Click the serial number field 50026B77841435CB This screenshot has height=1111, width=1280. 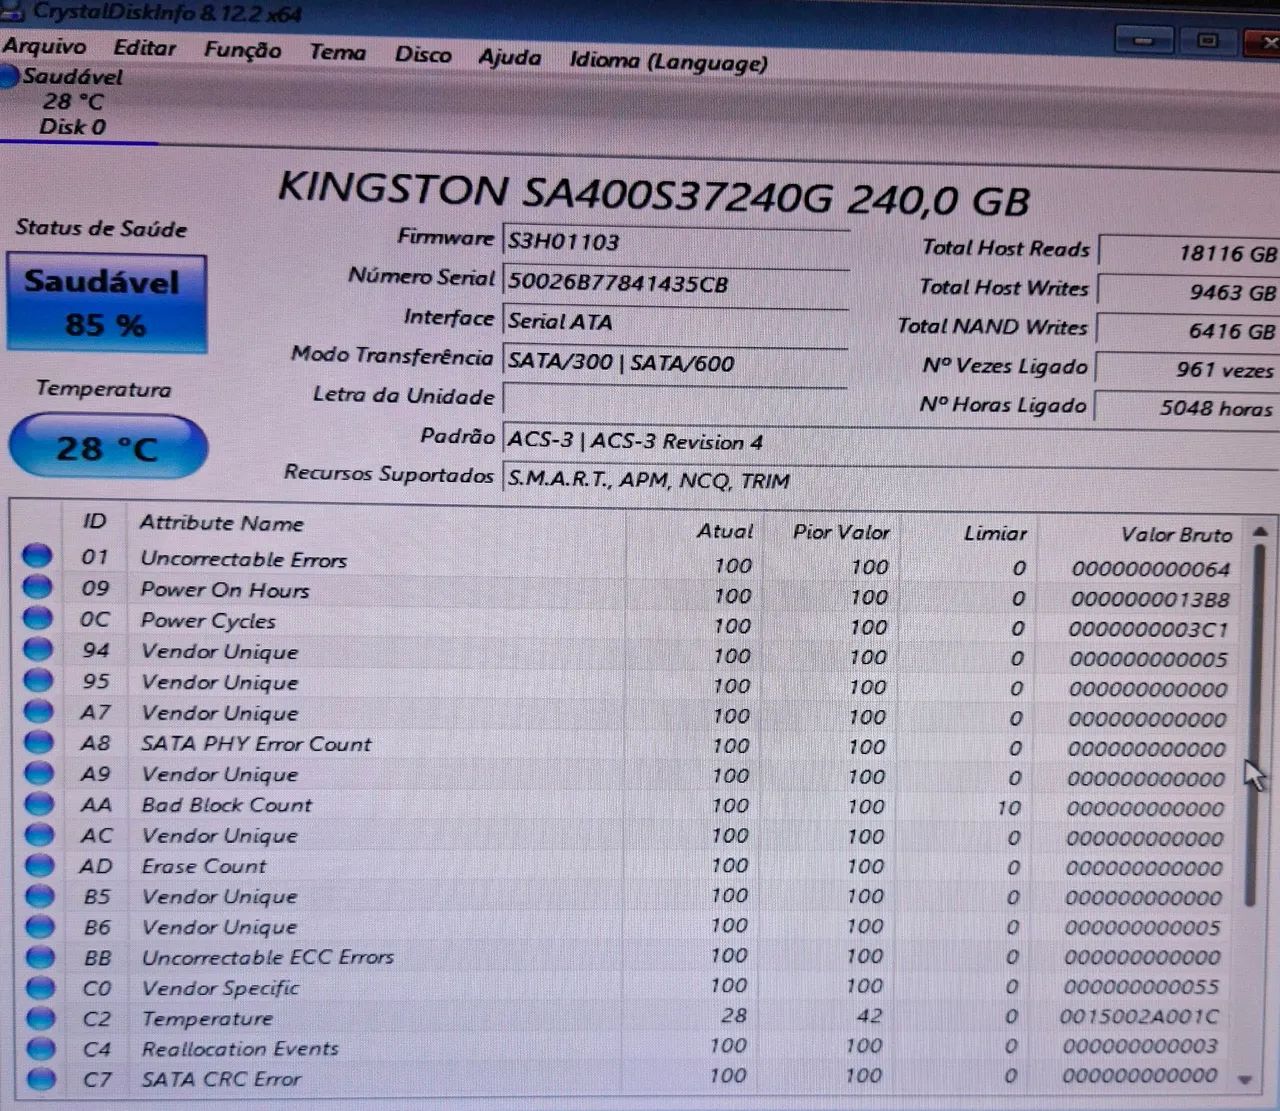pyautogui.click(x=675, y=284)
